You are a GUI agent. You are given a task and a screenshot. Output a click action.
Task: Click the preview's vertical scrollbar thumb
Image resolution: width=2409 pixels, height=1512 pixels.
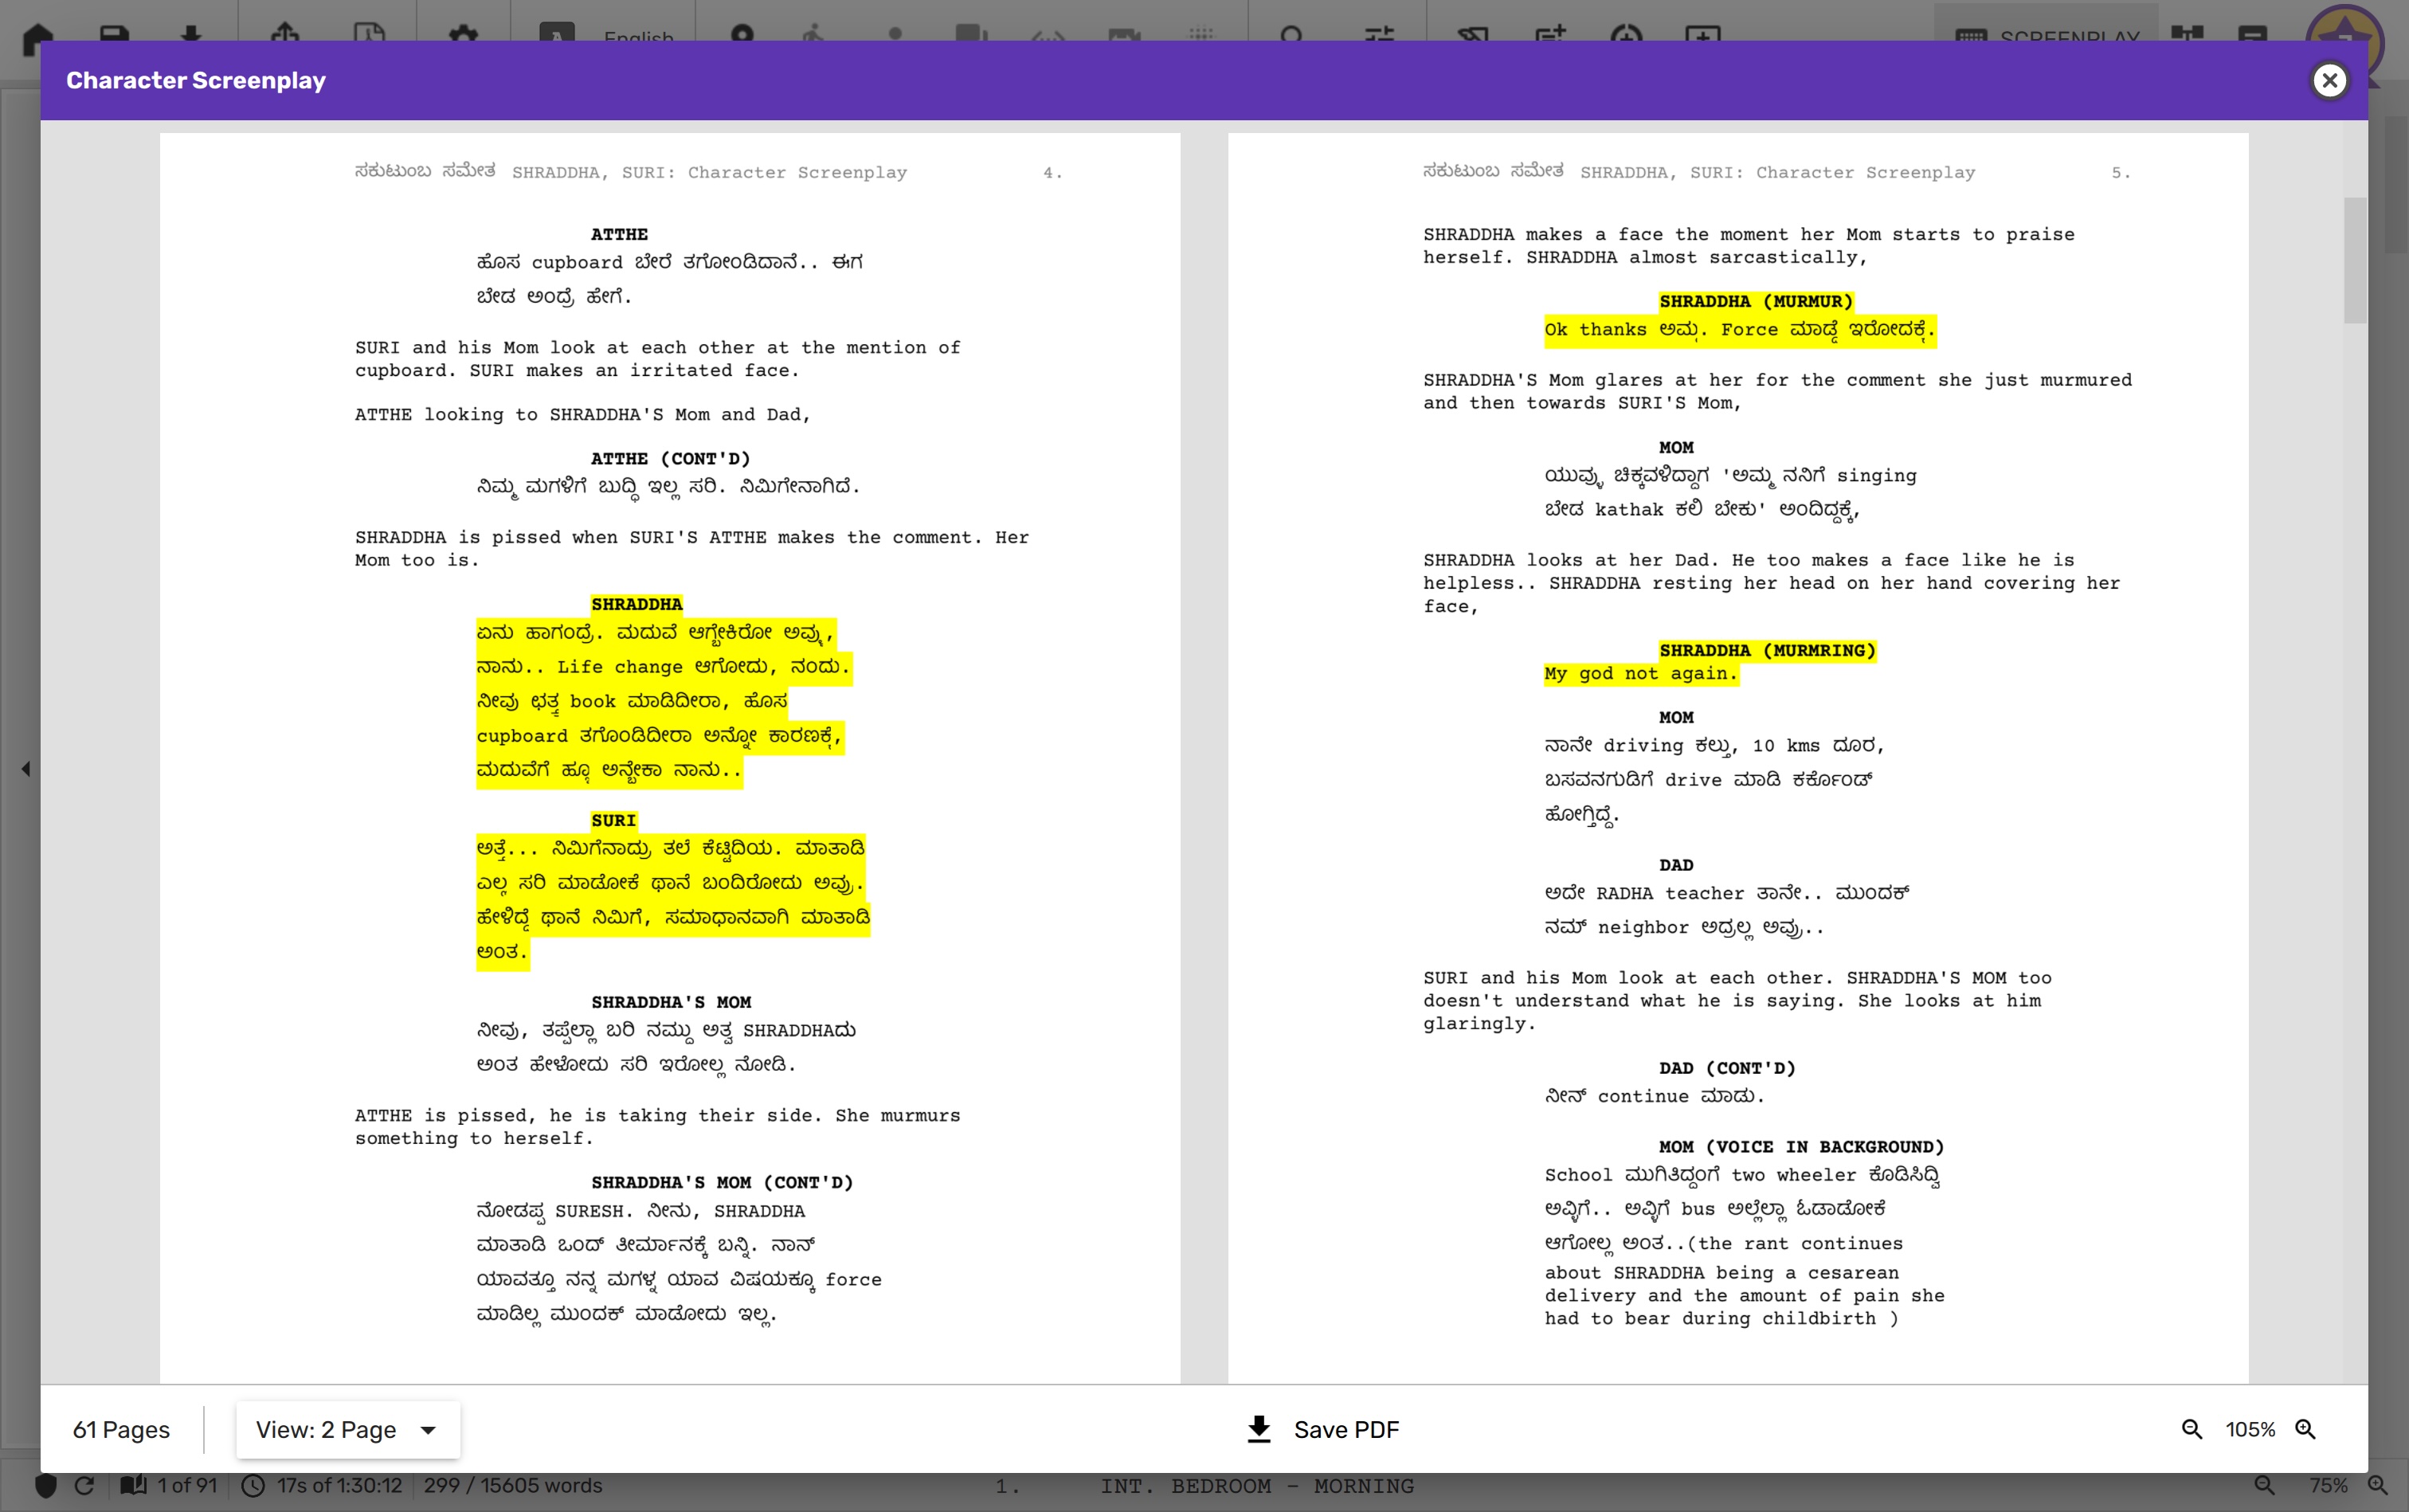click(2354, 260)
